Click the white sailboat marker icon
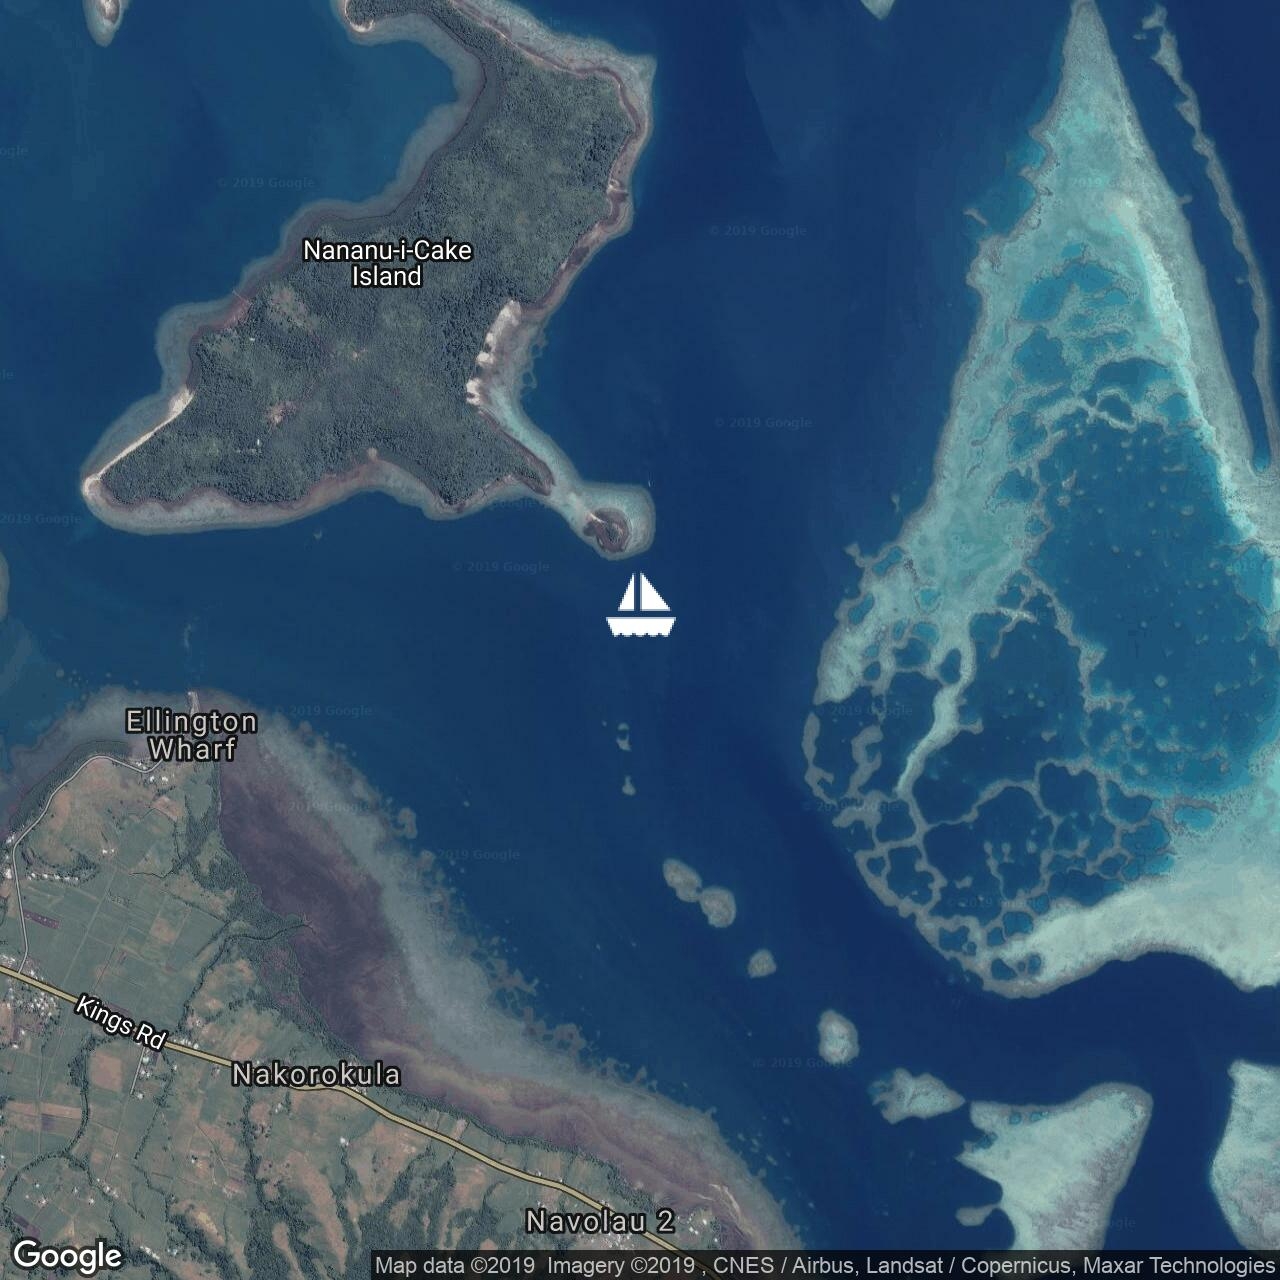1280x1280 pixels. click(640, 606)
